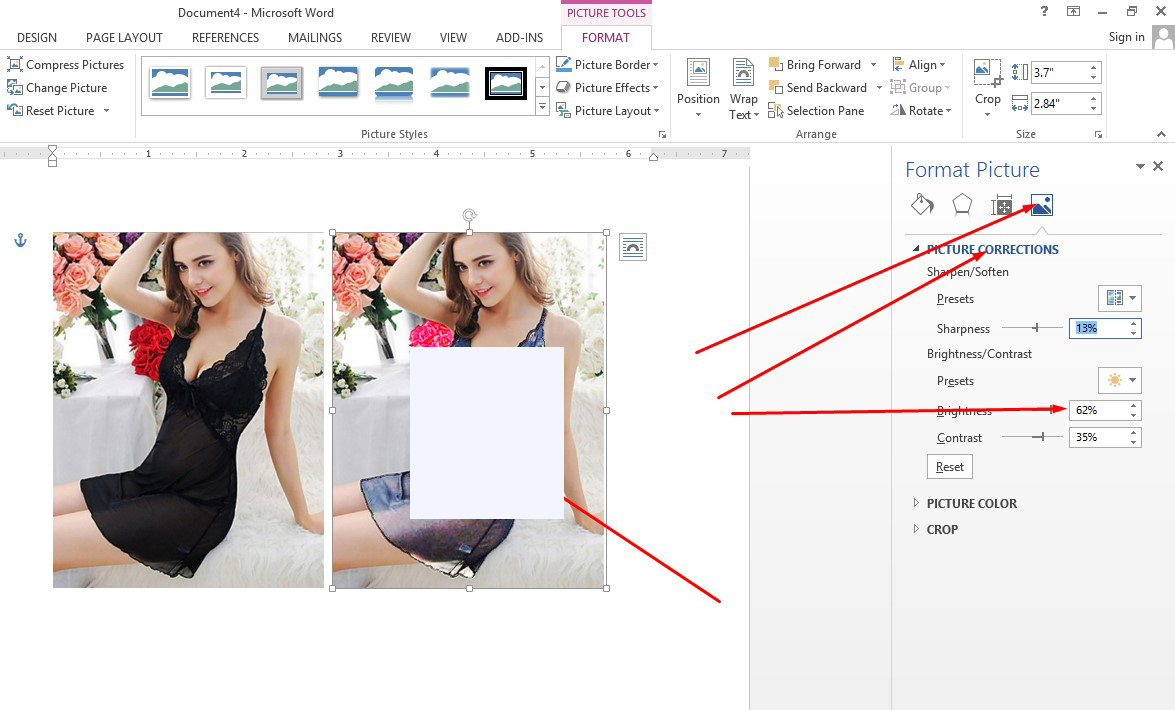Click the Shape Width field showing 2.84"
Screen dimensions: 1175x710
(1059, 103)
